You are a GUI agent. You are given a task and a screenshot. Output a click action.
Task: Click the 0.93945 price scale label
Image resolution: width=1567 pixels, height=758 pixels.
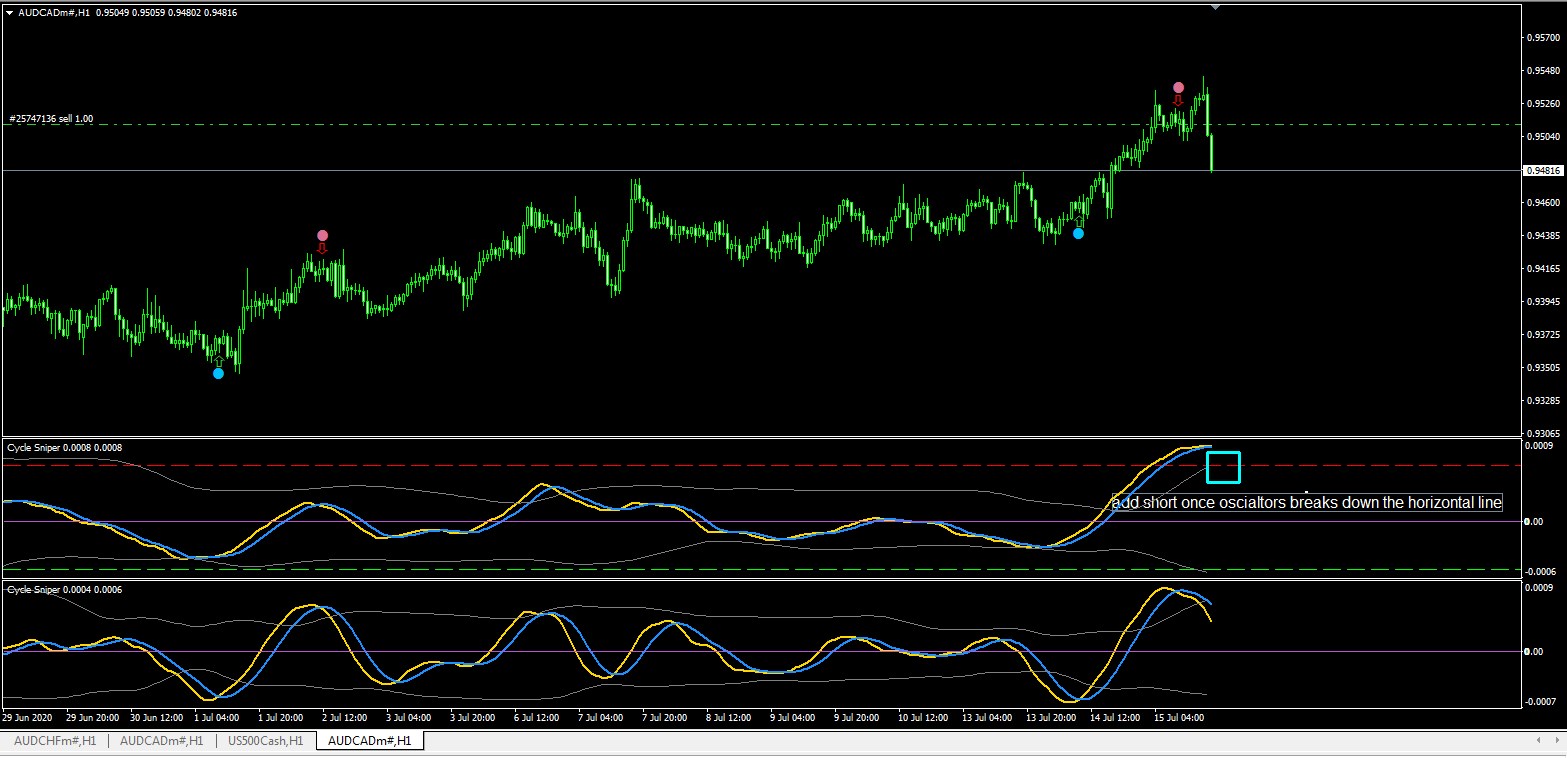pyautogui.click(x=1542, y=302)
